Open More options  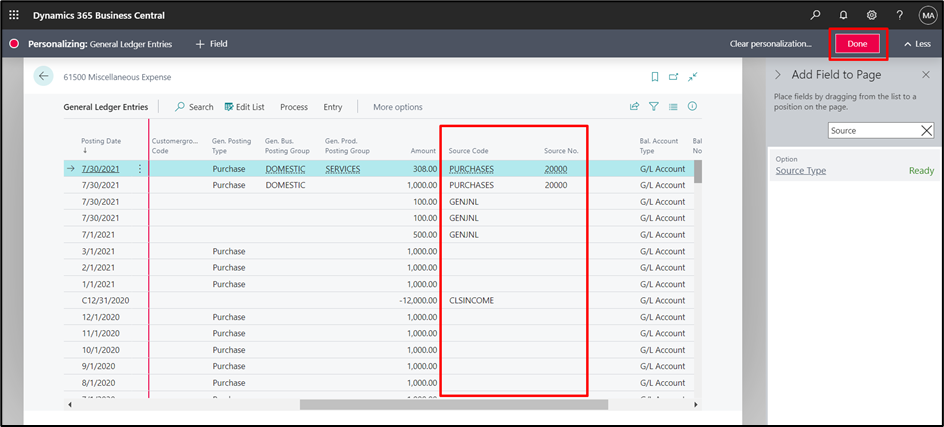pyautogui.click(x=397, y=107)
